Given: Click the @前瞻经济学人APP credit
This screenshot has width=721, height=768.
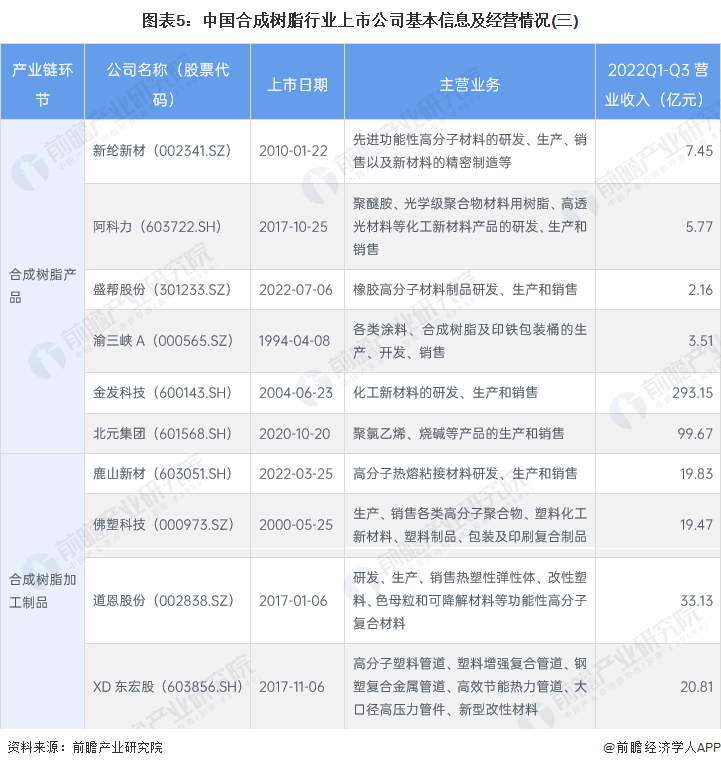Looking at the screenshot, I should click(661, 747).
